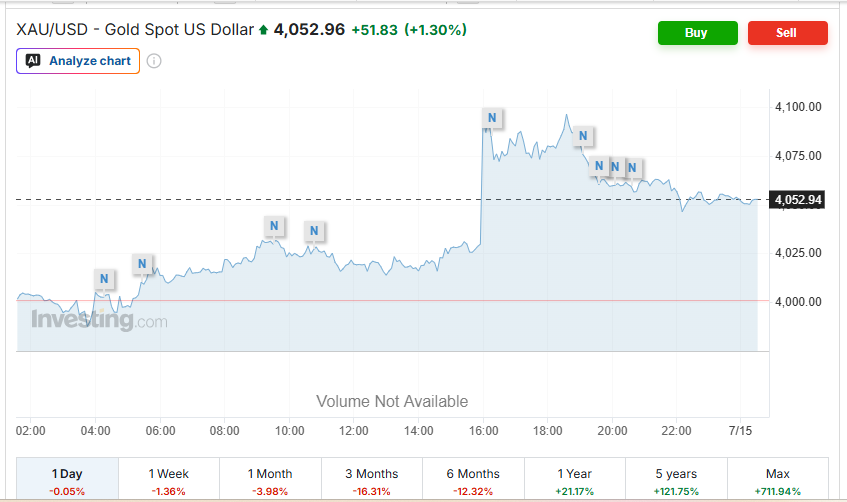
Task: Select the 6 Months timeframe tab
Action: pyautogui.click(x=473, y=479)
